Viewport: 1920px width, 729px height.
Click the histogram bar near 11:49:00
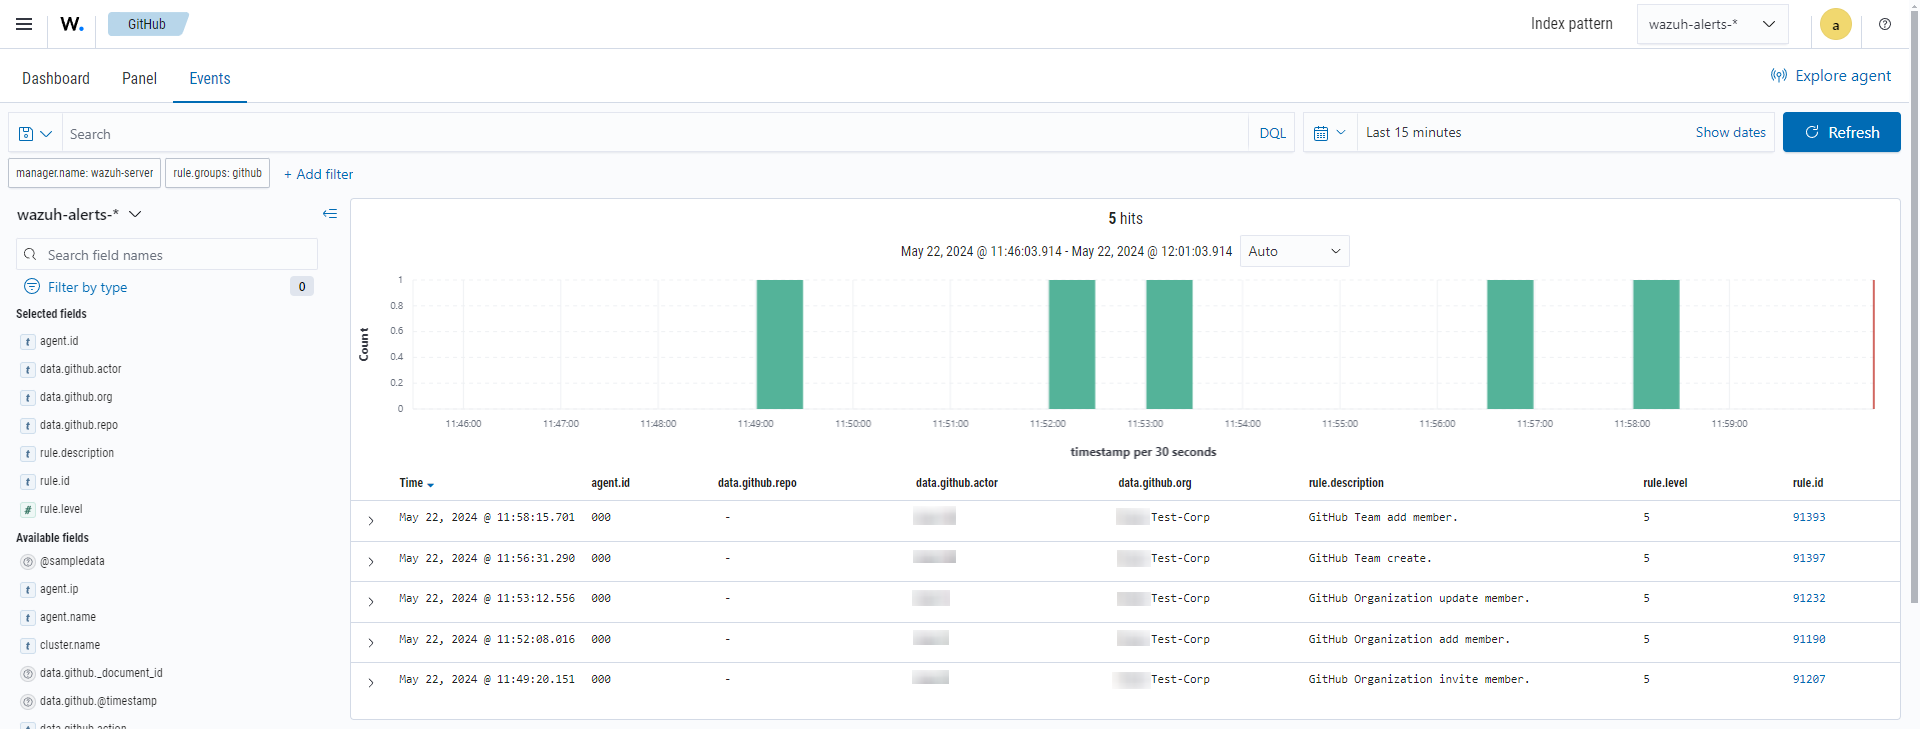click(x=779, y=344)
